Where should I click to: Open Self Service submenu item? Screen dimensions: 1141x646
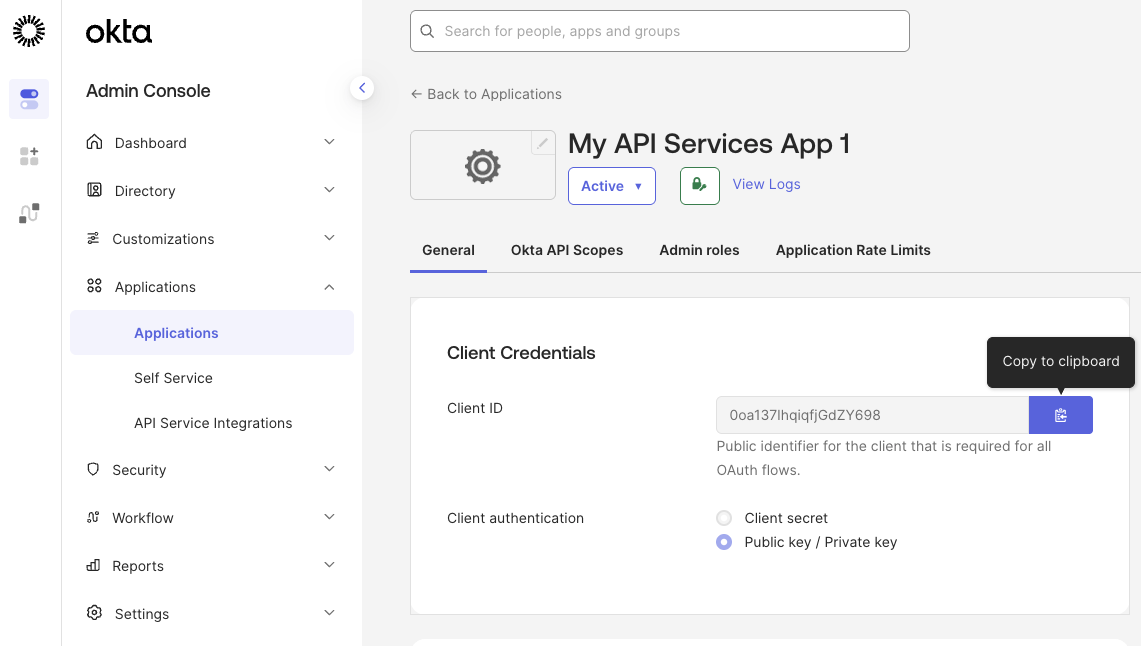pos(173,378)
